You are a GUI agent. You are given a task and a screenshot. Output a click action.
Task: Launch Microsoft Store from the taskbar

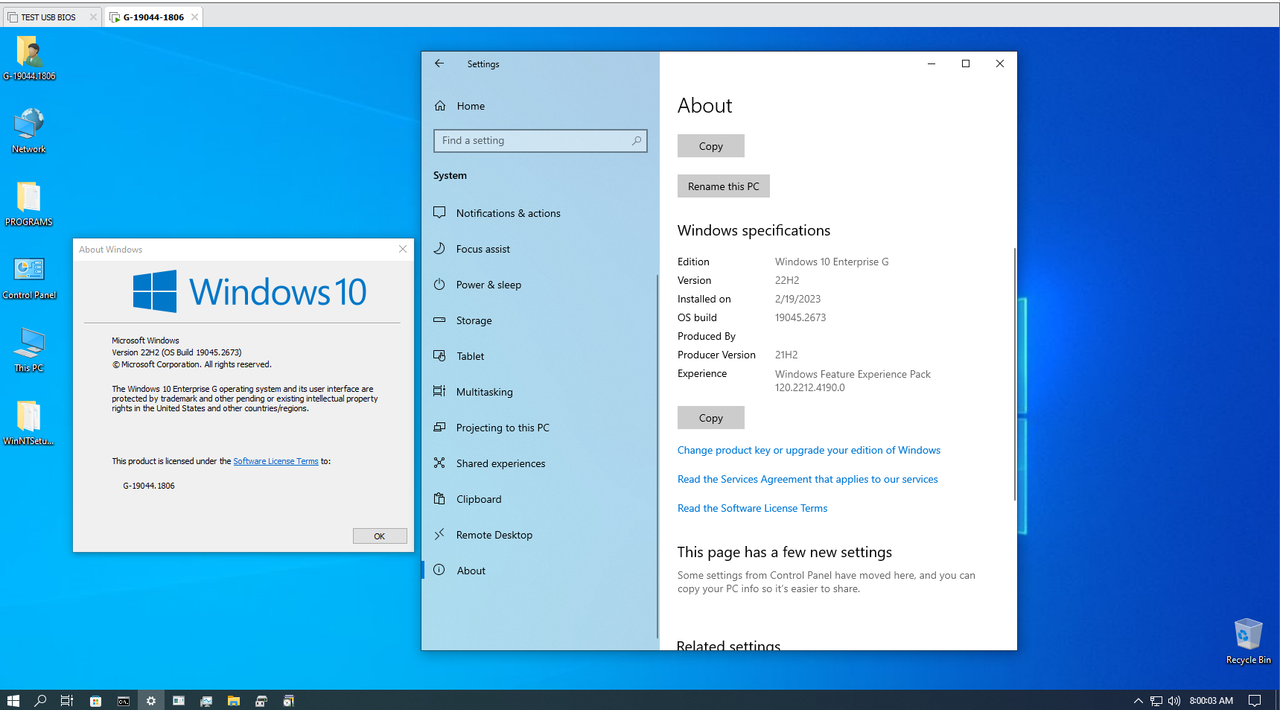pos(96,701)
